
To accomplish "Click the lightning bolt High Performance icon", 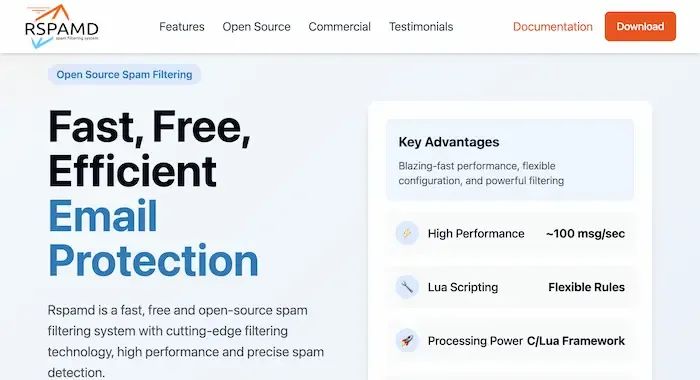I will click(x=407, y=233).
